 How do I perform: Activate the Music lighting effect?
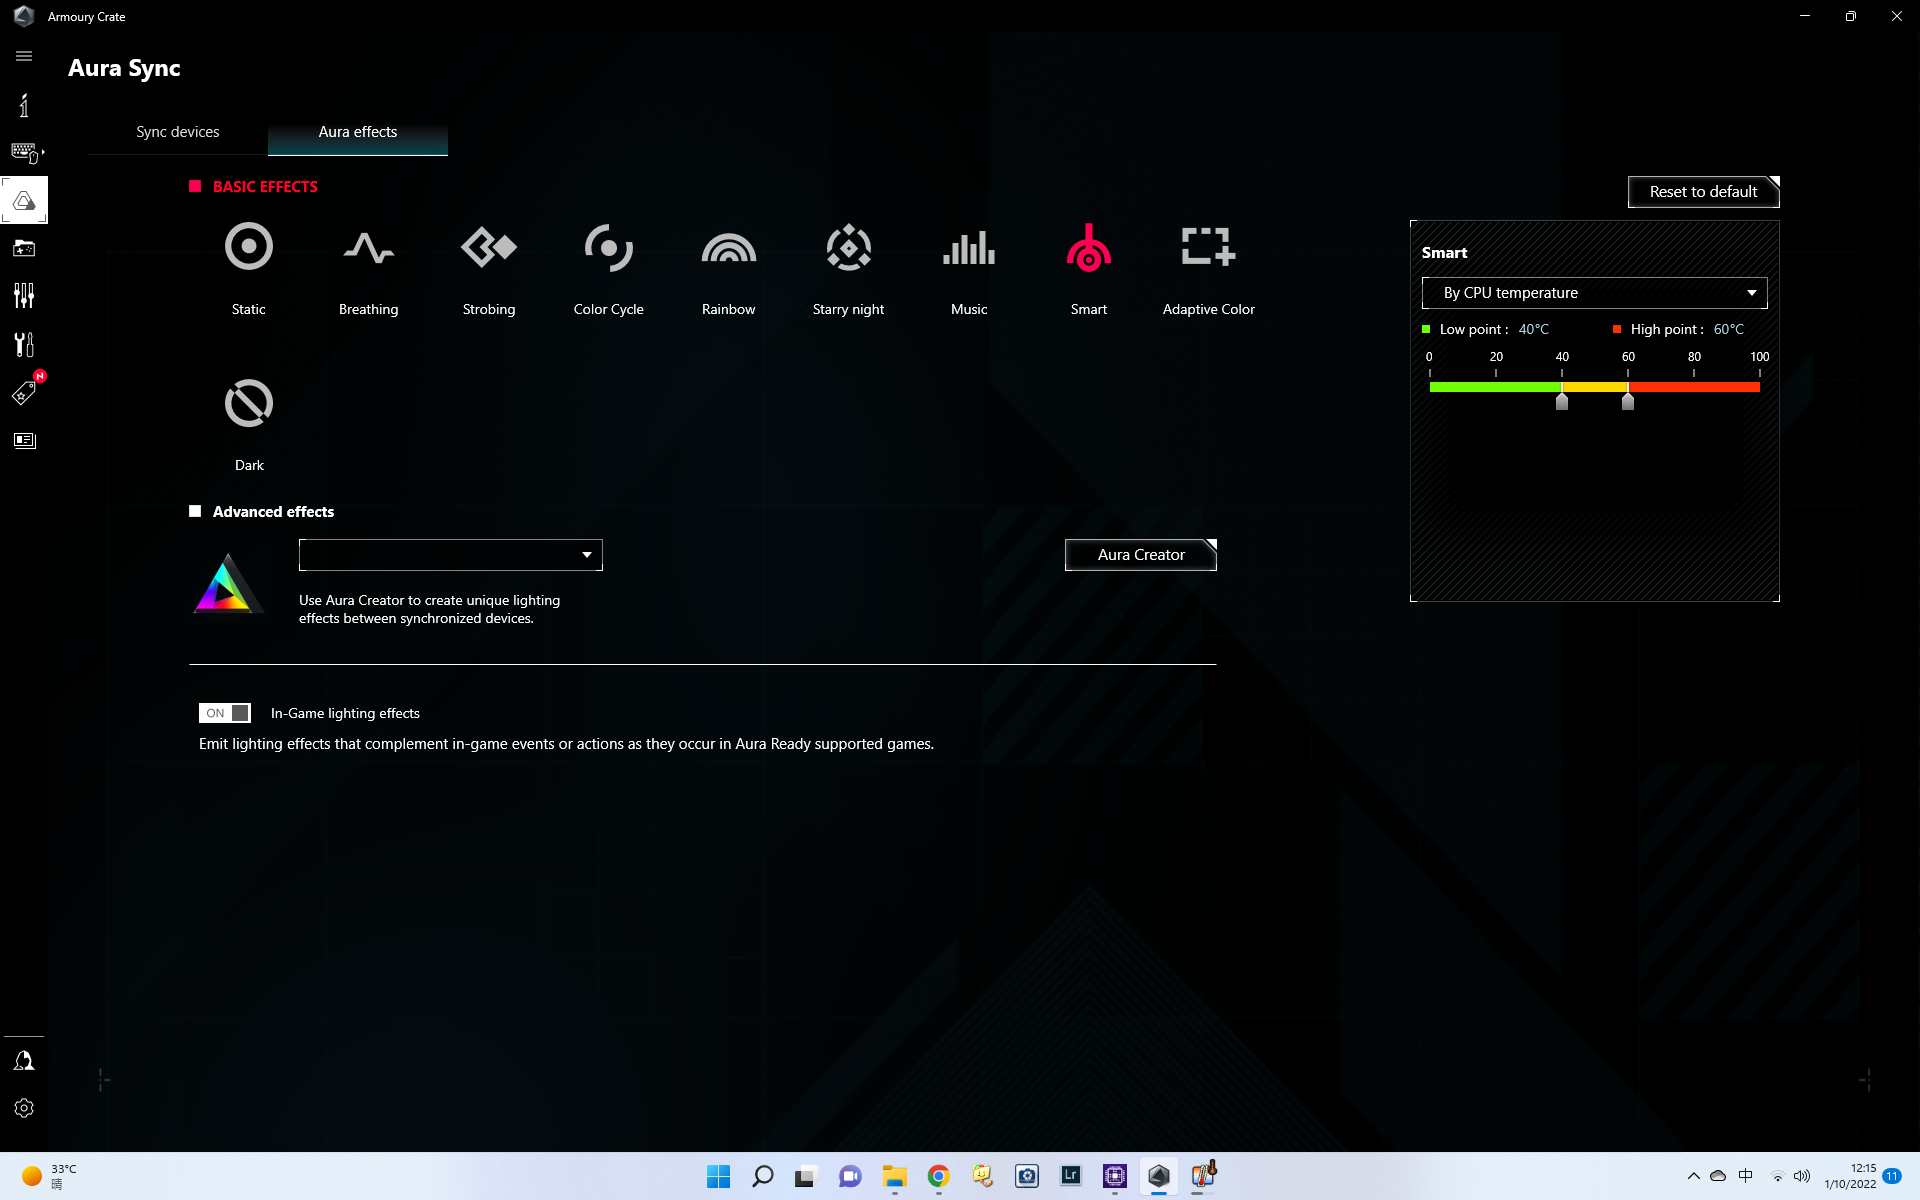(969, 247)
